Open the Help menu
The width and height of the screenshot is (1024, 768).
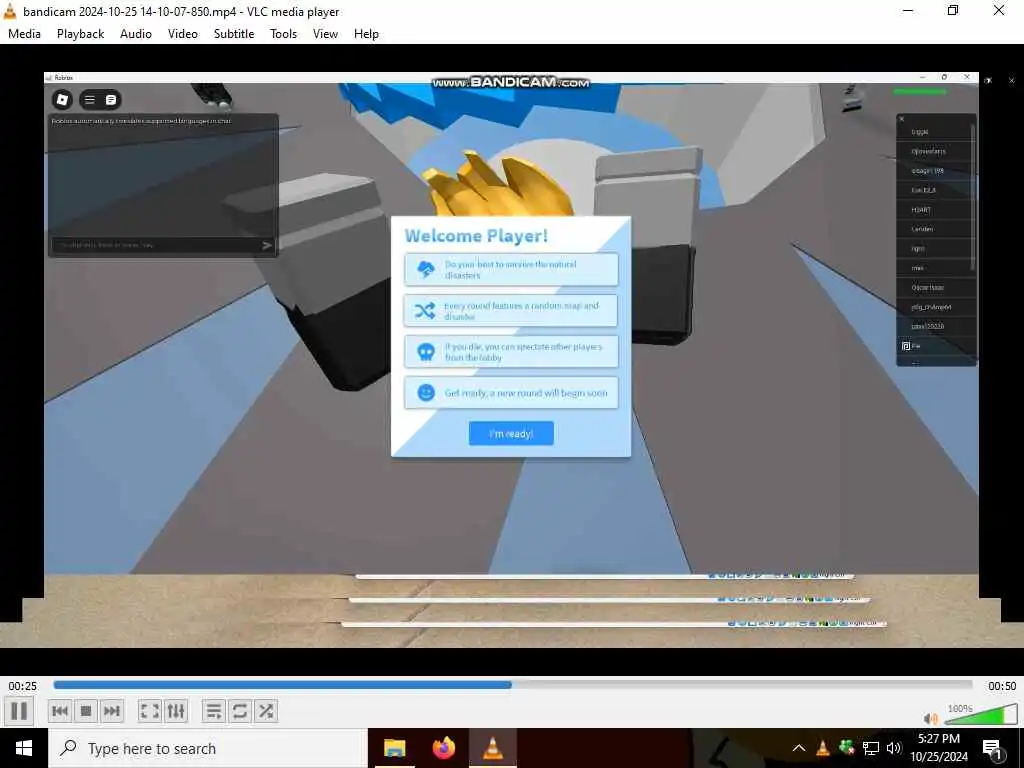(366, 34)
